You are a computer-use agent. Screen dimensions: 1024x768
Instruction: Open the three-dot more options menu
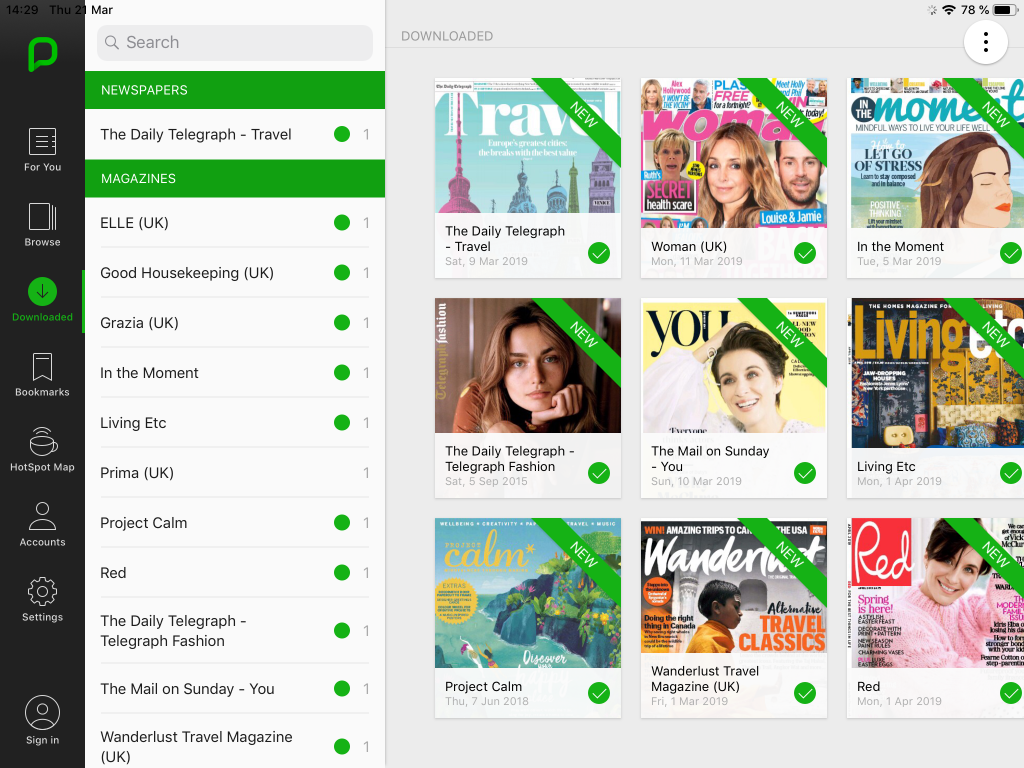[985, 42]
